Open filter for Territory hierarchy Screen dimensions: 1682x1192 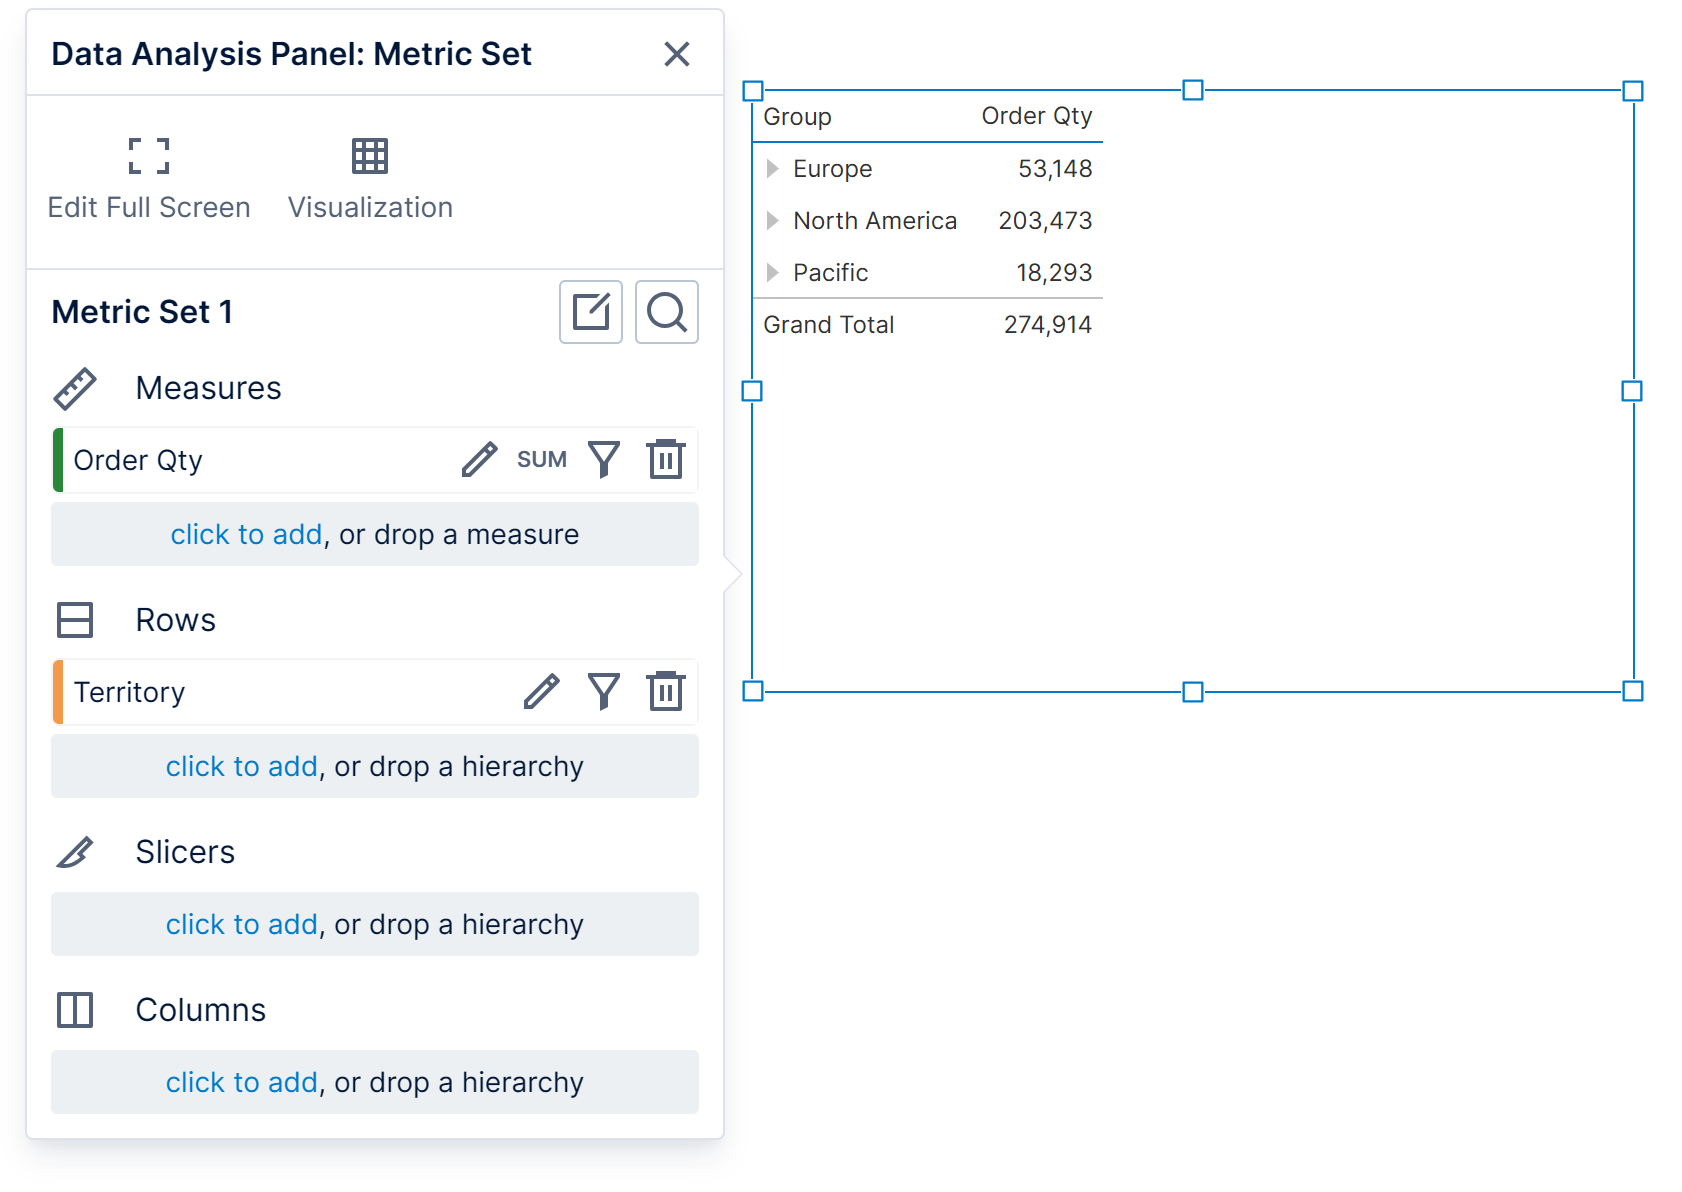pos(604,692)
